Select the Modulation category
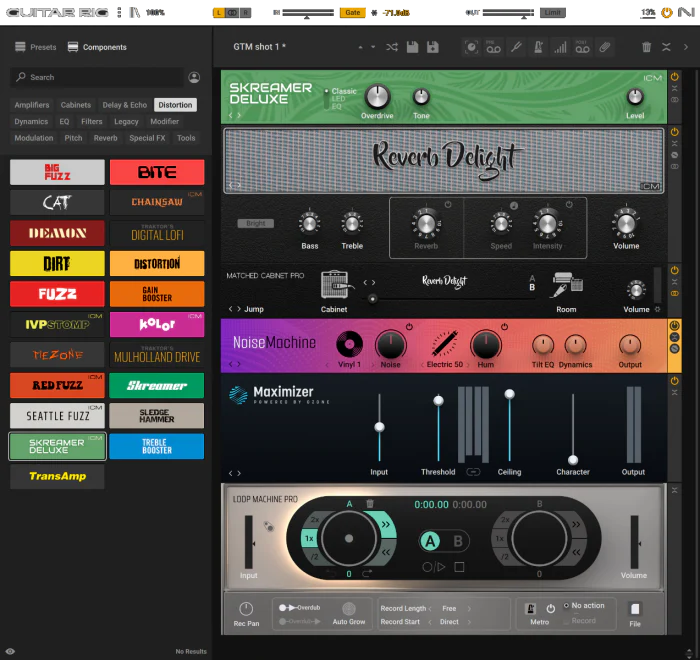This screenshot has height=660, width=700. (33, 138)
